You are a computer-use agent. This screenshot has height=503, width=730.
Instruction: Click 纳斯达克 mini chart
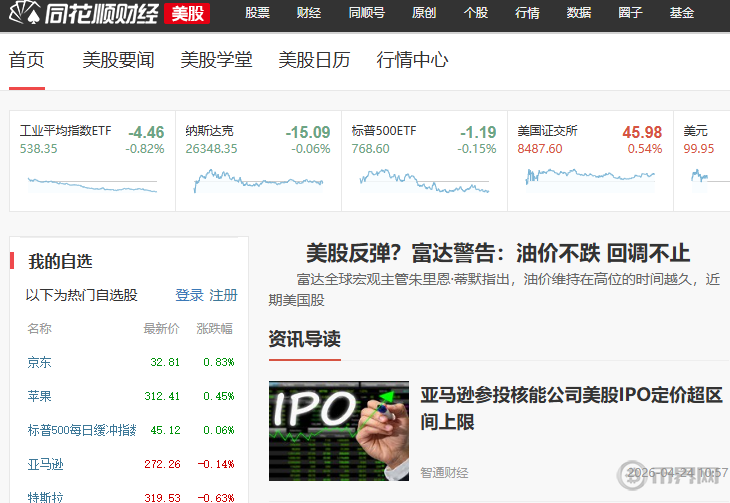(258, 181)
